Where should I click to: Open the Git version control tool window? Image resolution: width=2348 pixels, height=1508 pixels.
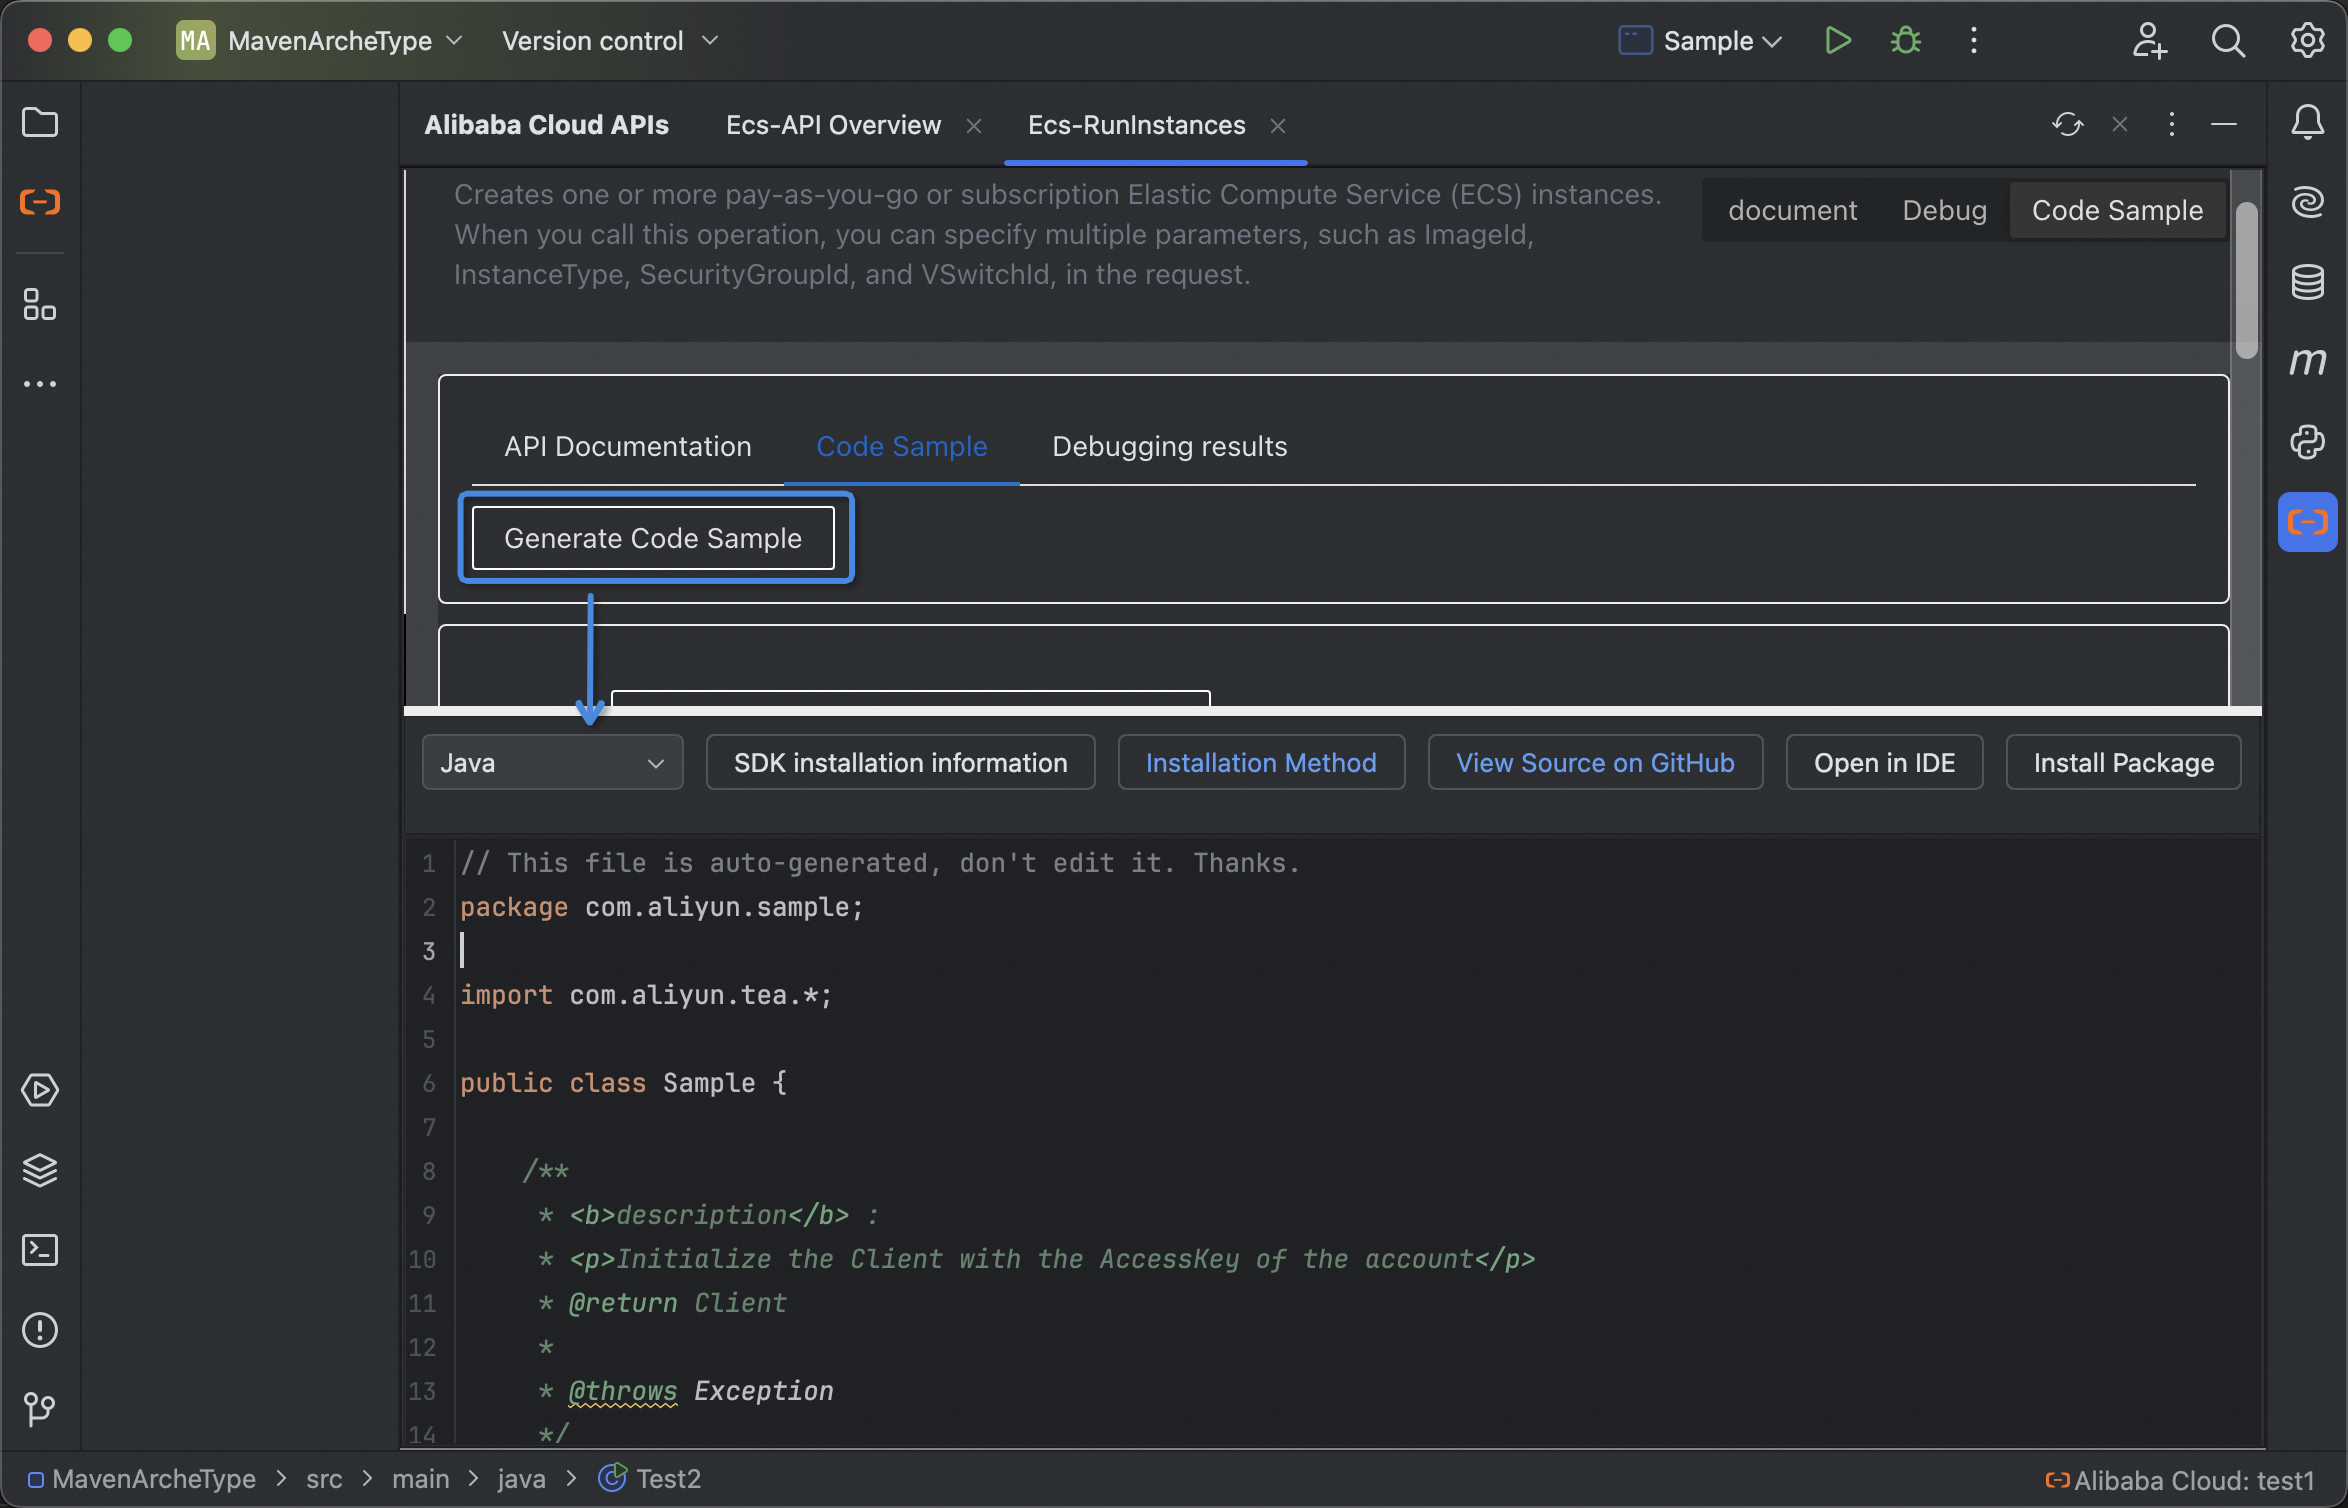40,1409
